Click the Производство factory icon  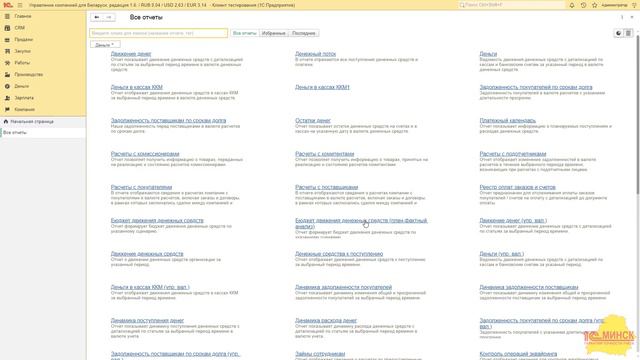tap(7, 75)
